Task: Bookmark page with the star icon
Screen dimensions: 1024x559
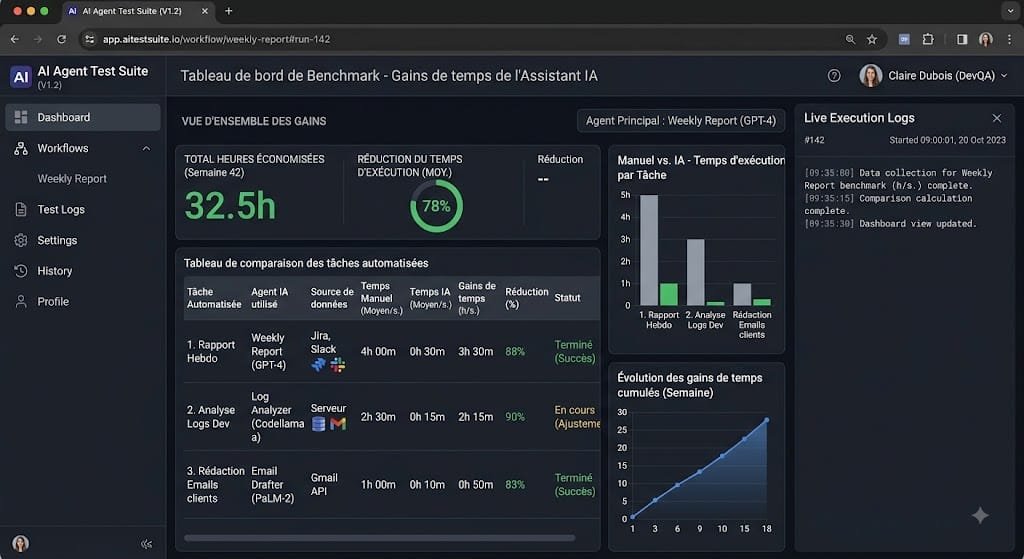Action: 872,39
